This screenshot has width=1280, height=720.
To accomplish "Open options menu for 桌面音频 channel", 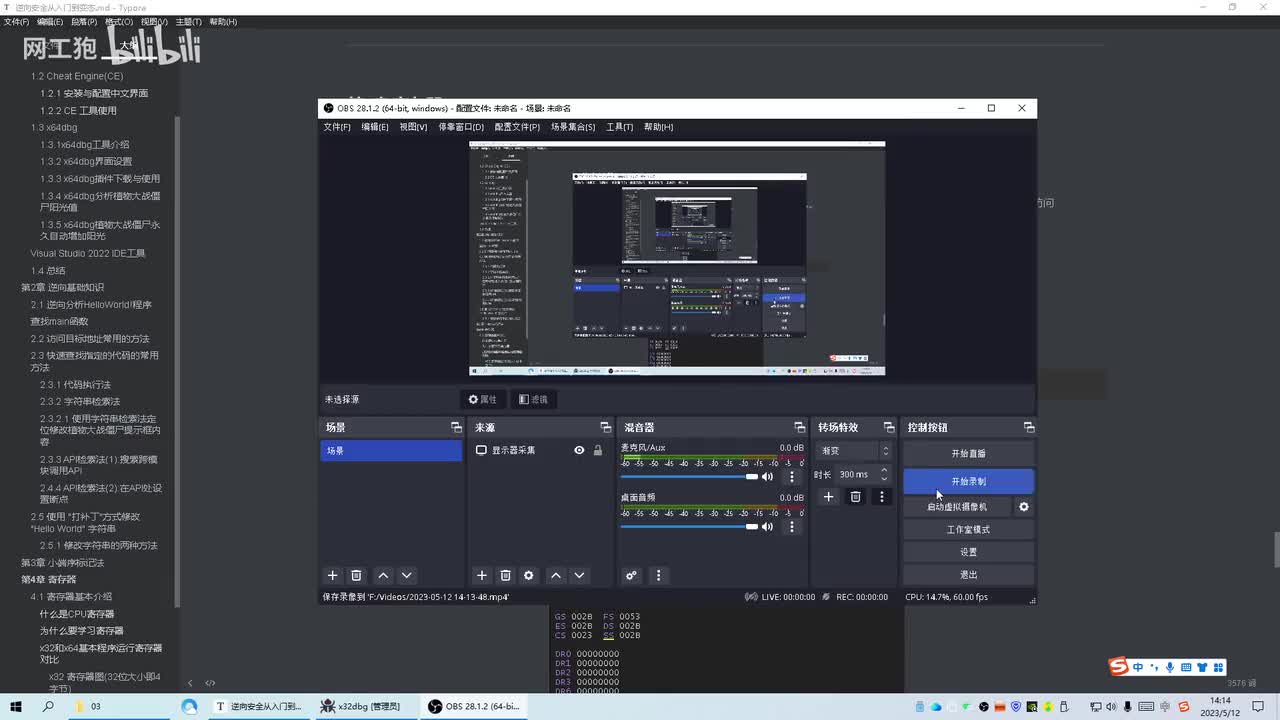I will (x=792, y=527).
